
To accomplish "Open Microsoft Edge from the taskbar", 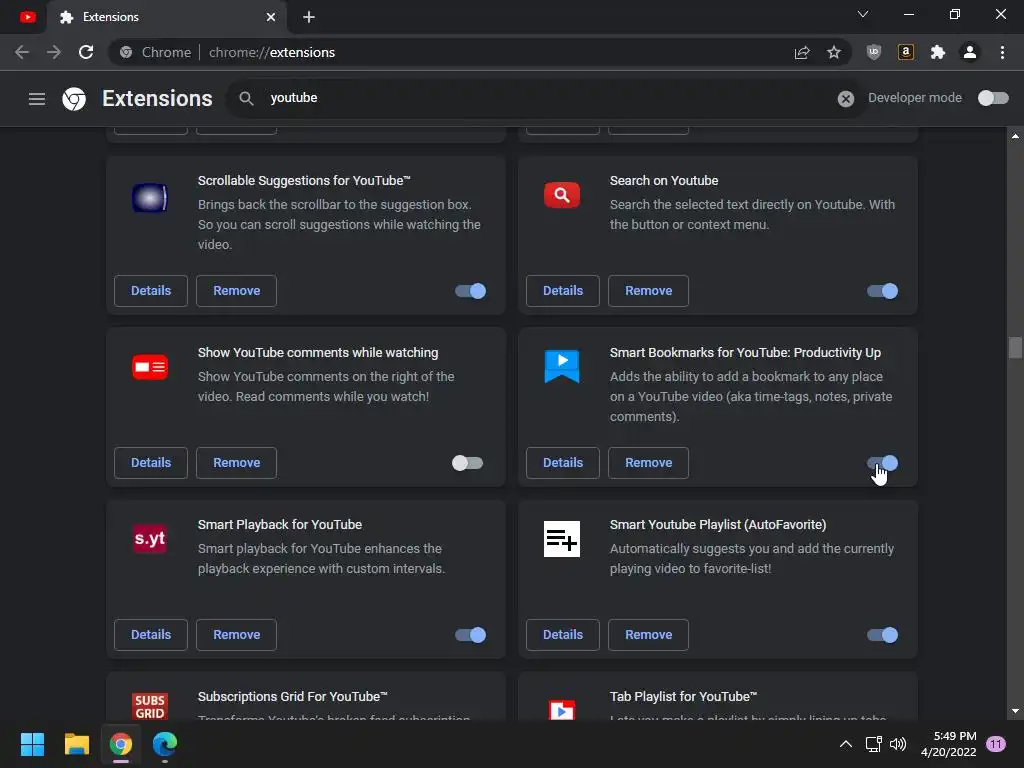I will click(x=165, y=744).
